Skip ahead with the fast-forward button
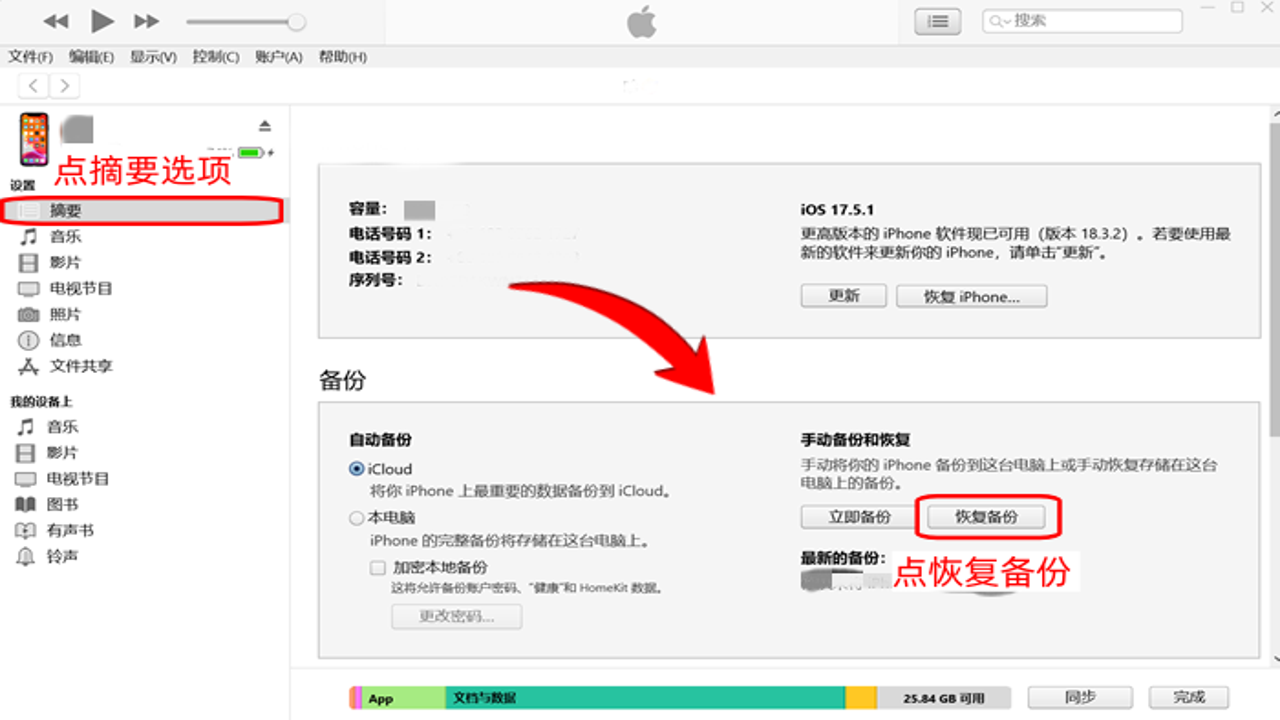The height and width of the screenshot is (720, 1280). 147,21
